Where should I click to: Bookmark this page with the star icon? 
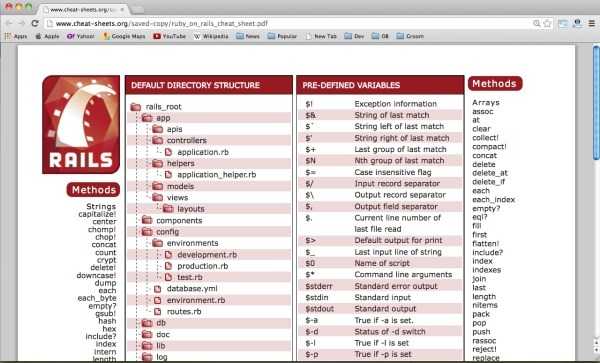coord(548,23)
